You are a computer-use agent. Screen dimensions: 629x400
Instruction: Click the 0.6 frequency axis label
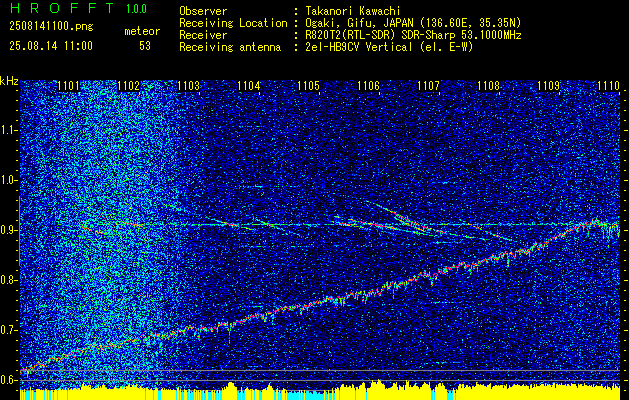point(9,380)
